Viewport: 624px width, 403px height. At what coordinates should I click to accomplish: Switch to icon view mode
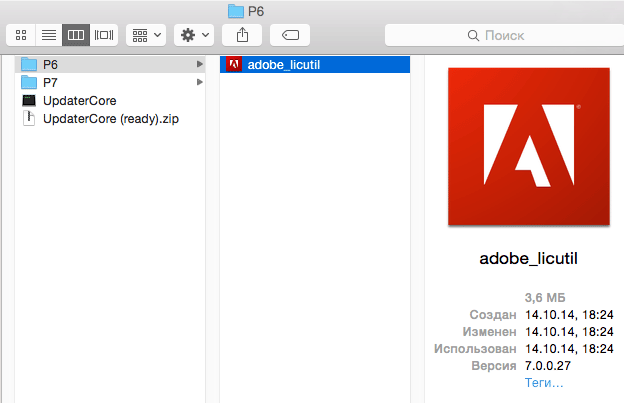[x=21, y=35]
